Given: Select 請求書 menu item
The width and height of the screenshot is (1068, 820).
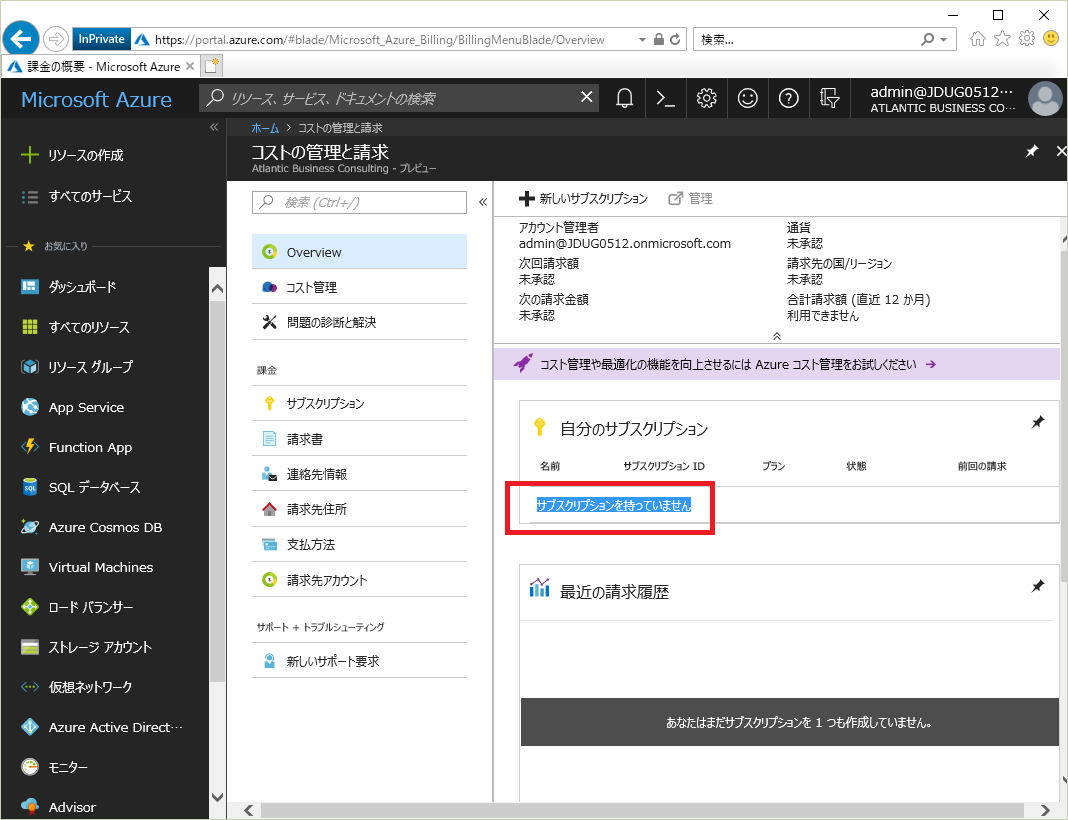Looking at the screenshot, I should coord(359,439).
